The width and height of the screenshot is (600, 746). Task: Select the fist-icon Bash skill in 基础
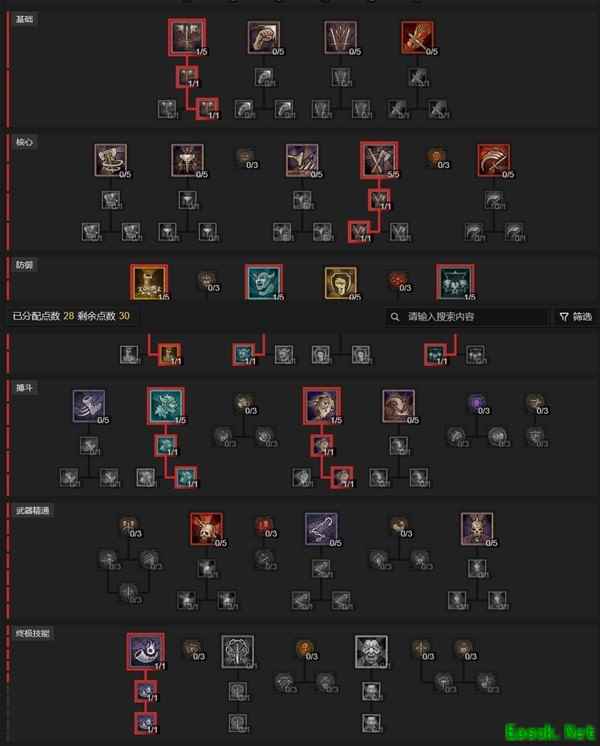click(264, 37)
